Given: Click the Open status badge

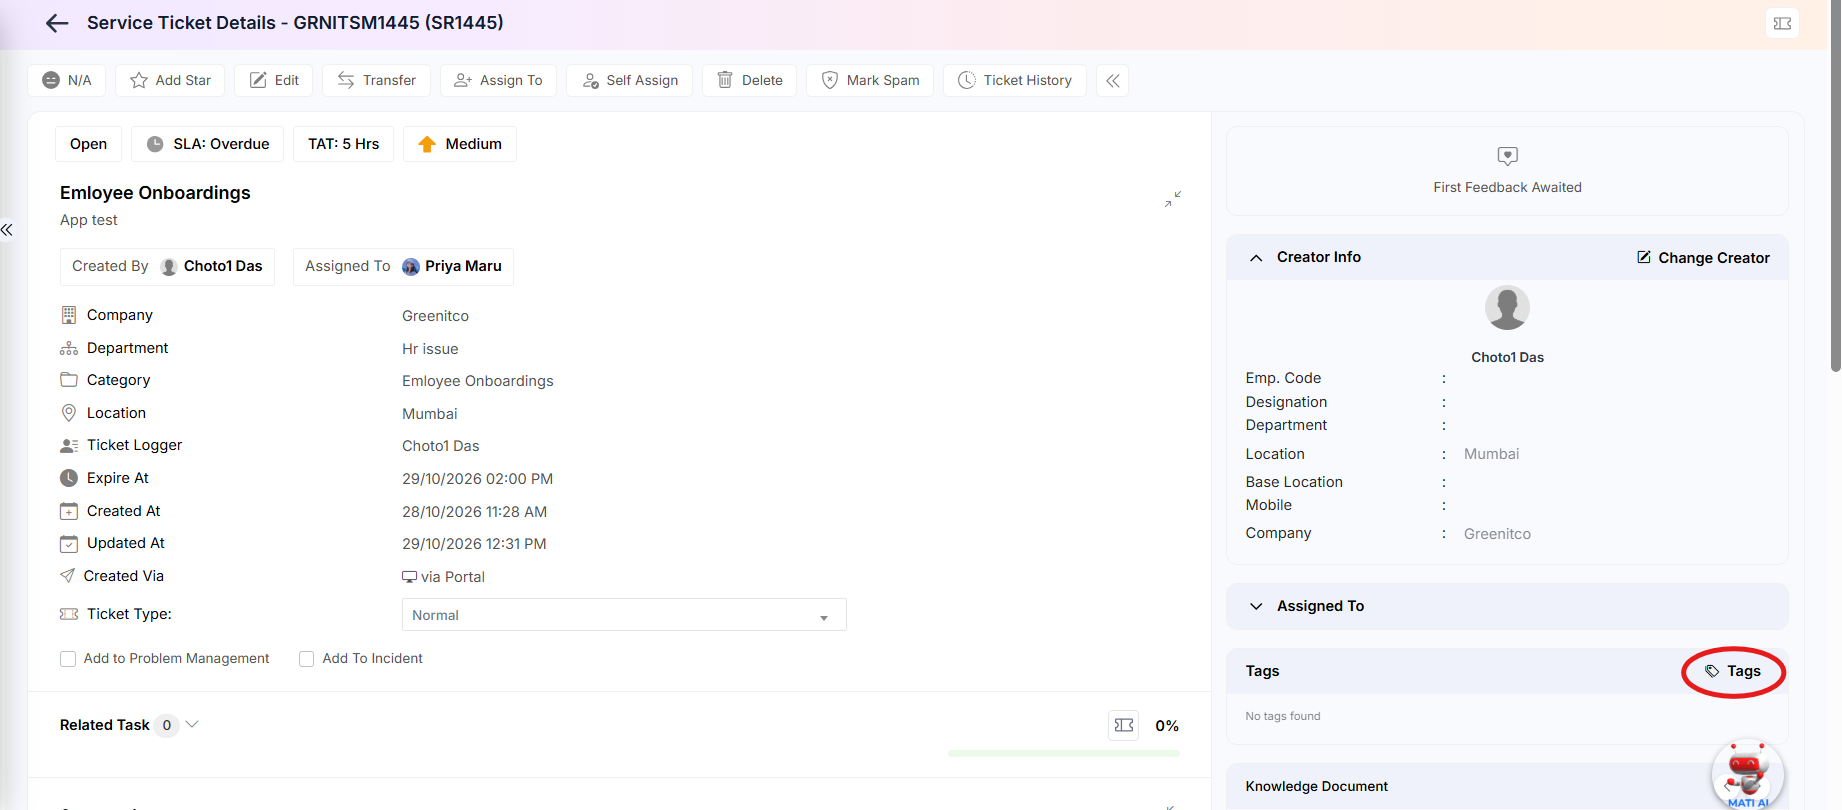Looking at the screenshot, I should (88, 144).
